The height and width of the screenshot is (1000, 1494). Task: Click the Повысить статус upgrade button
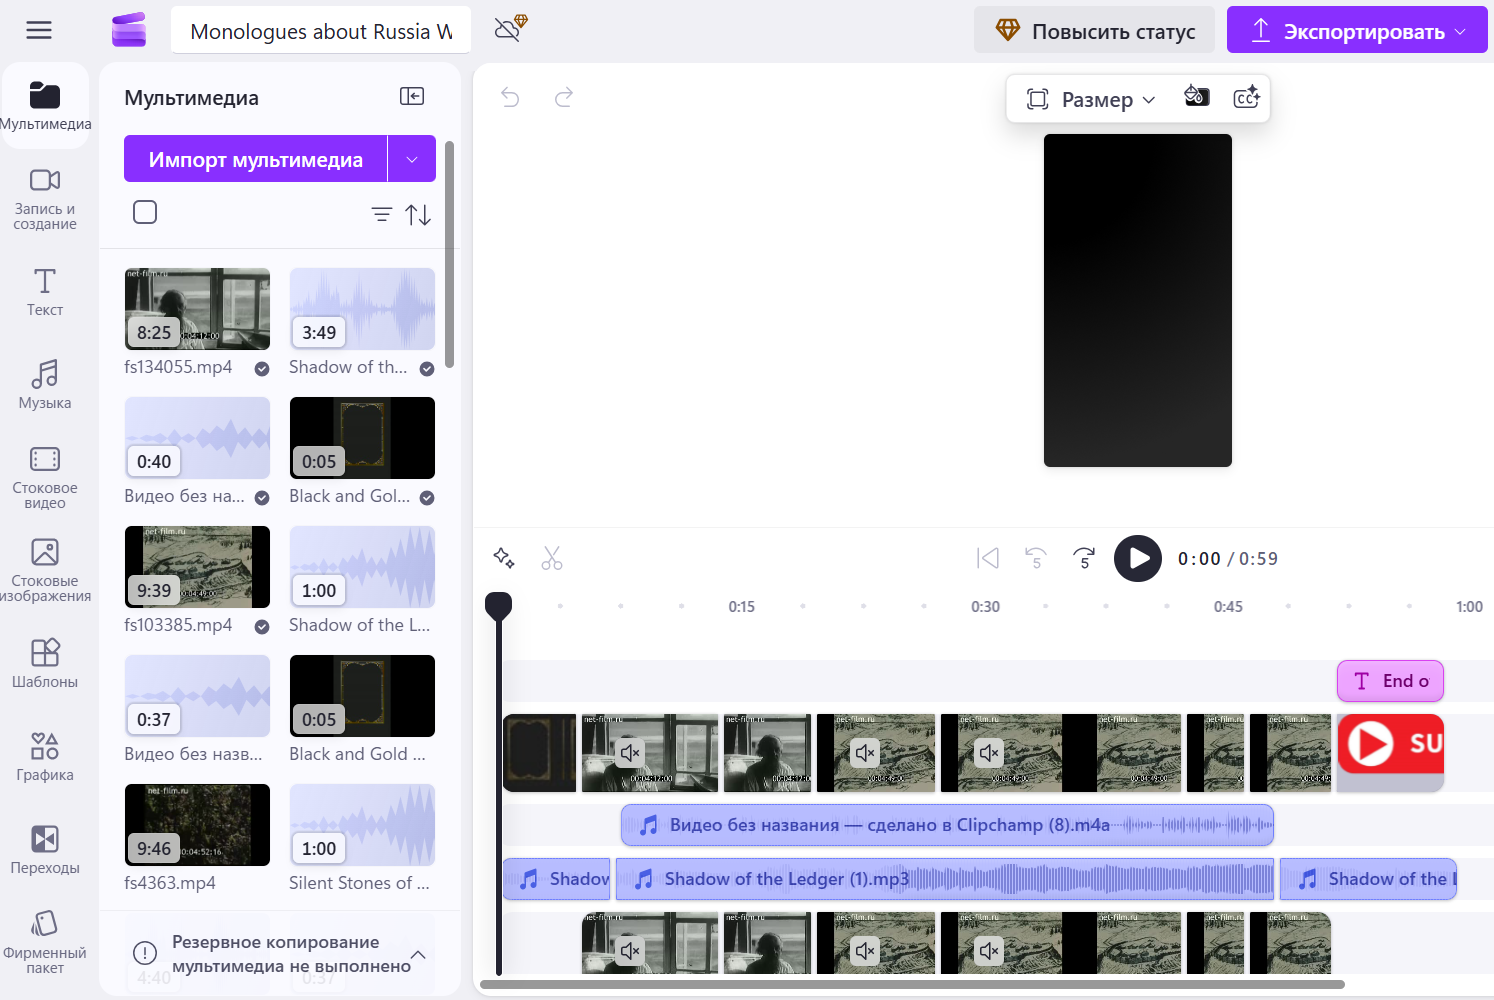click(x=1094, y=30)
